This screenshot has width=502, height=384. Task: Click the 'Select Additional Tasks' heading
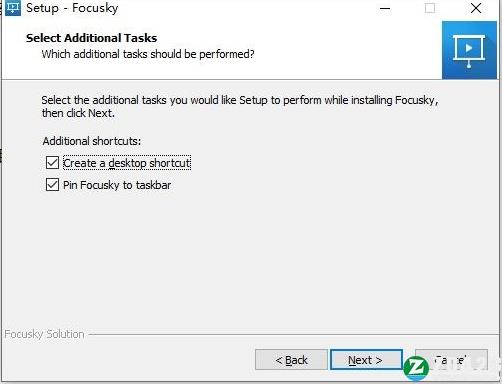[92, 38]
